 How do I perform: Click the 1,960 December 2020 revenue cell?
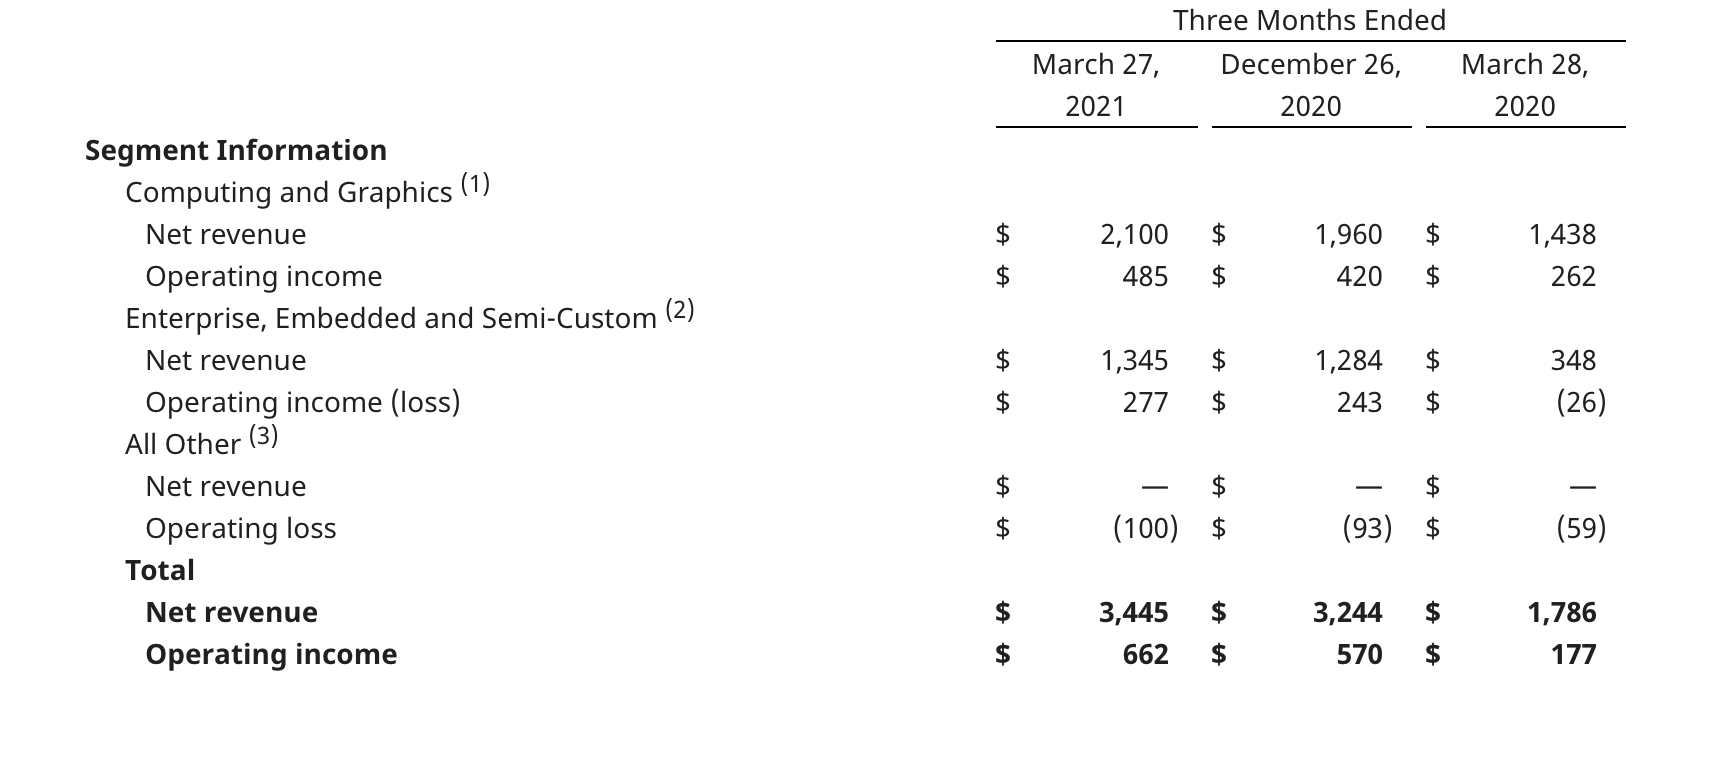1348,234
